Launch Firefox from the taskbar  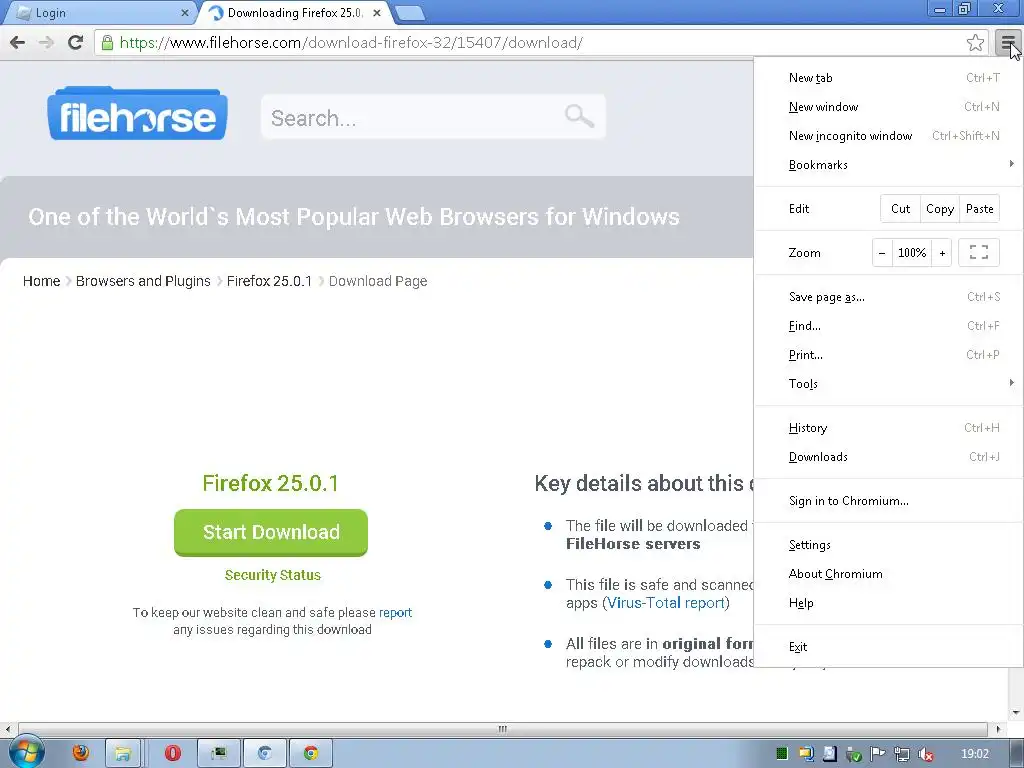[x=80, y=753]
